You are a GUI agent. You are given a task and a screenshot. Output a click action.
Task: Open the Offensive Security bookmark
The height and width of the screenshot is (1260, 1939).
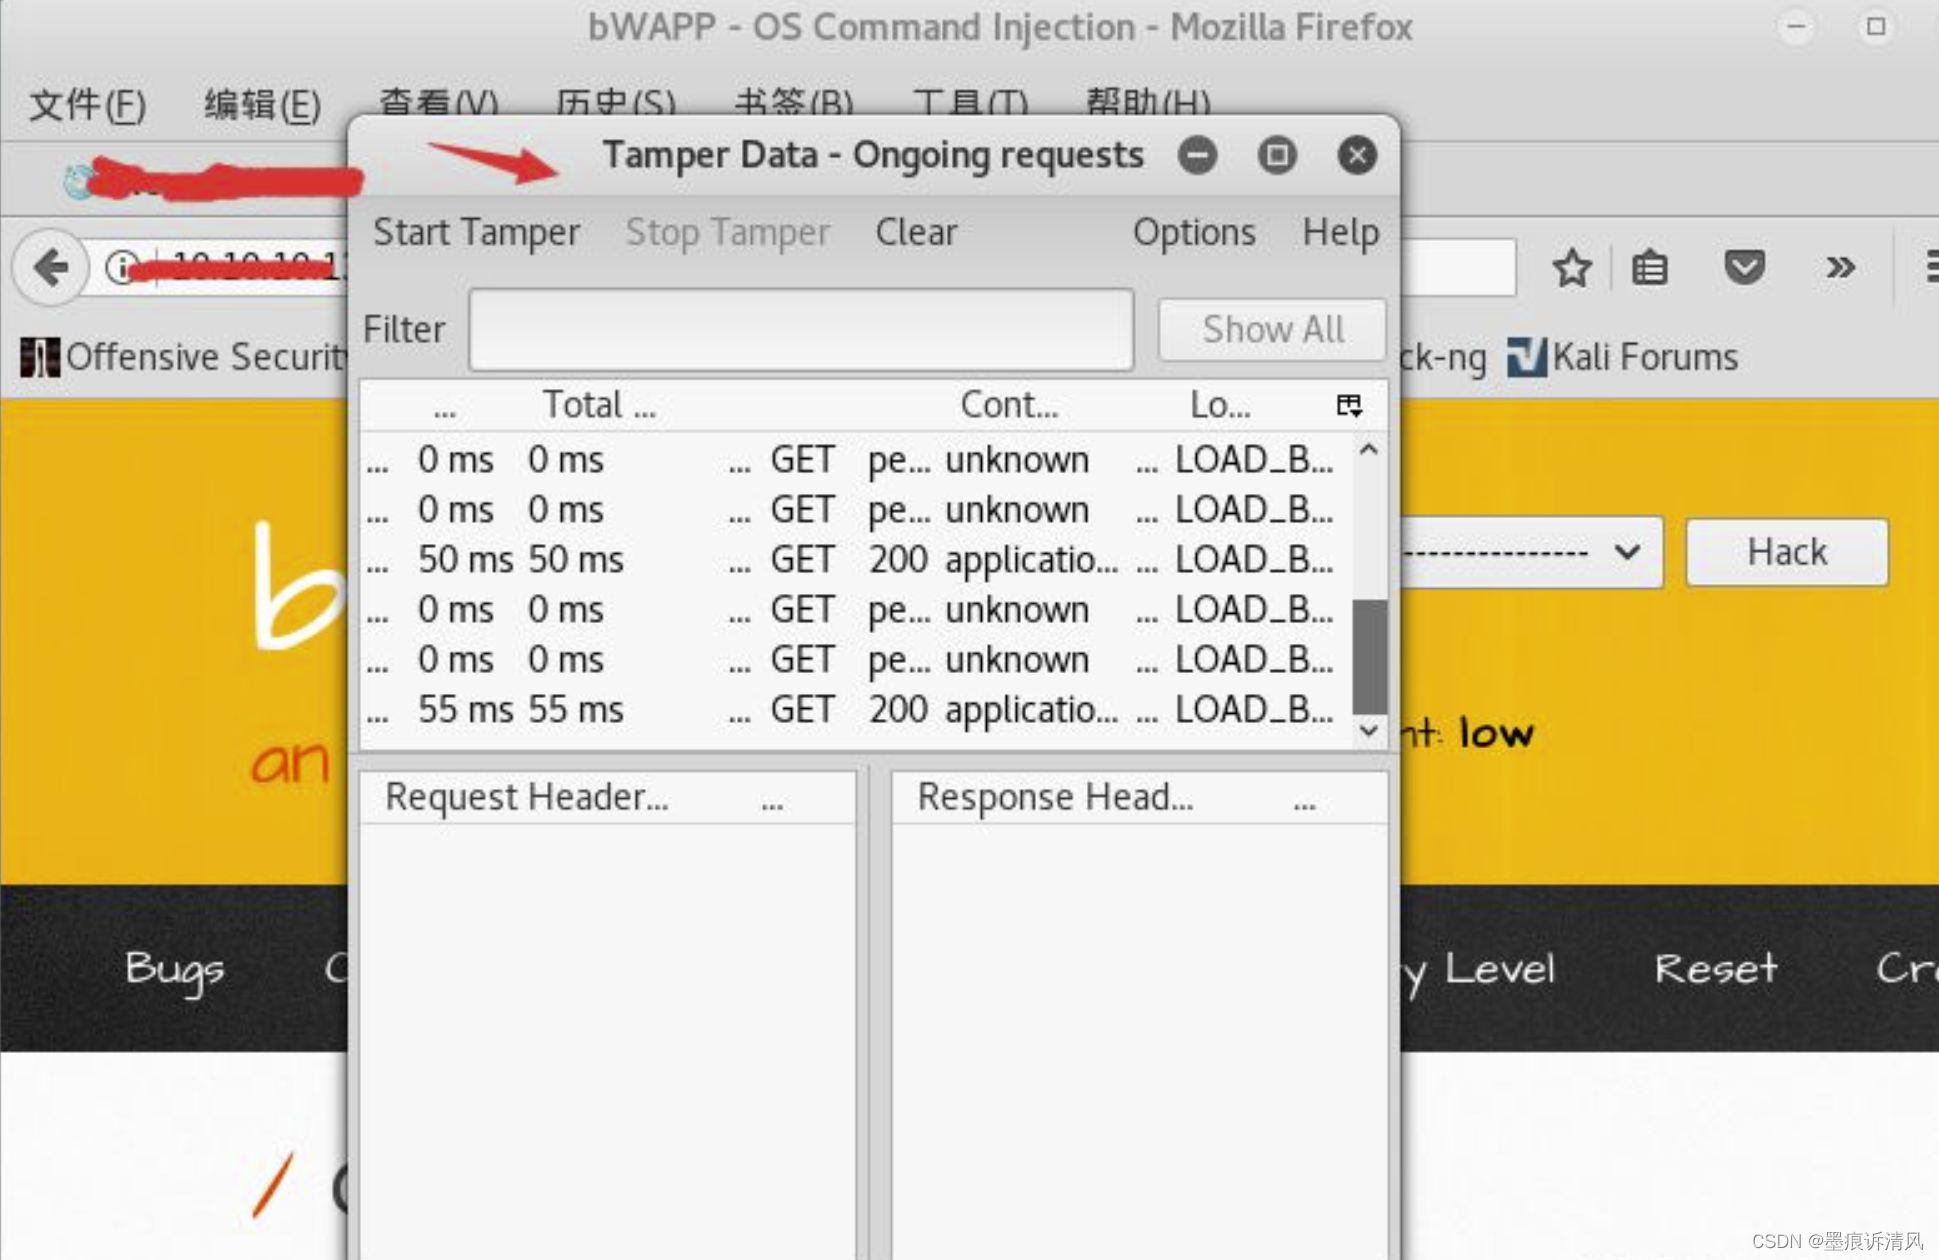point(183,357)
